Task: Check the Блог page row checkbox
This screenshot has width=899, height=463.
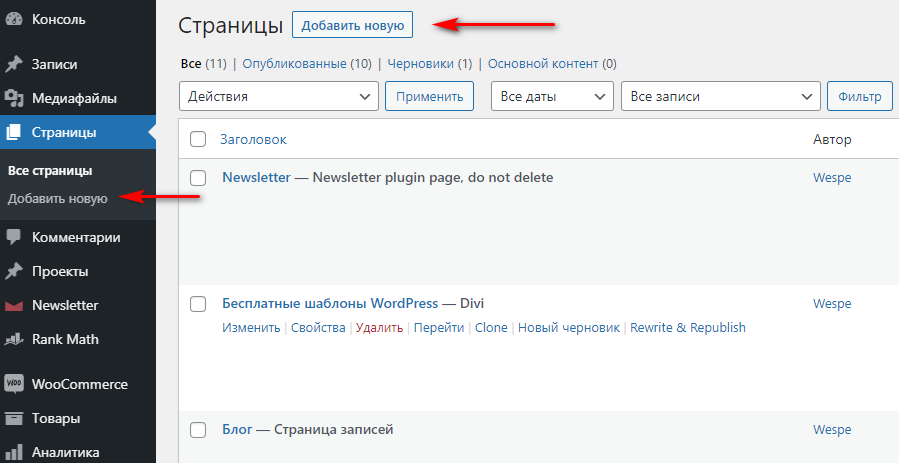Action: (x=198, y=430)
